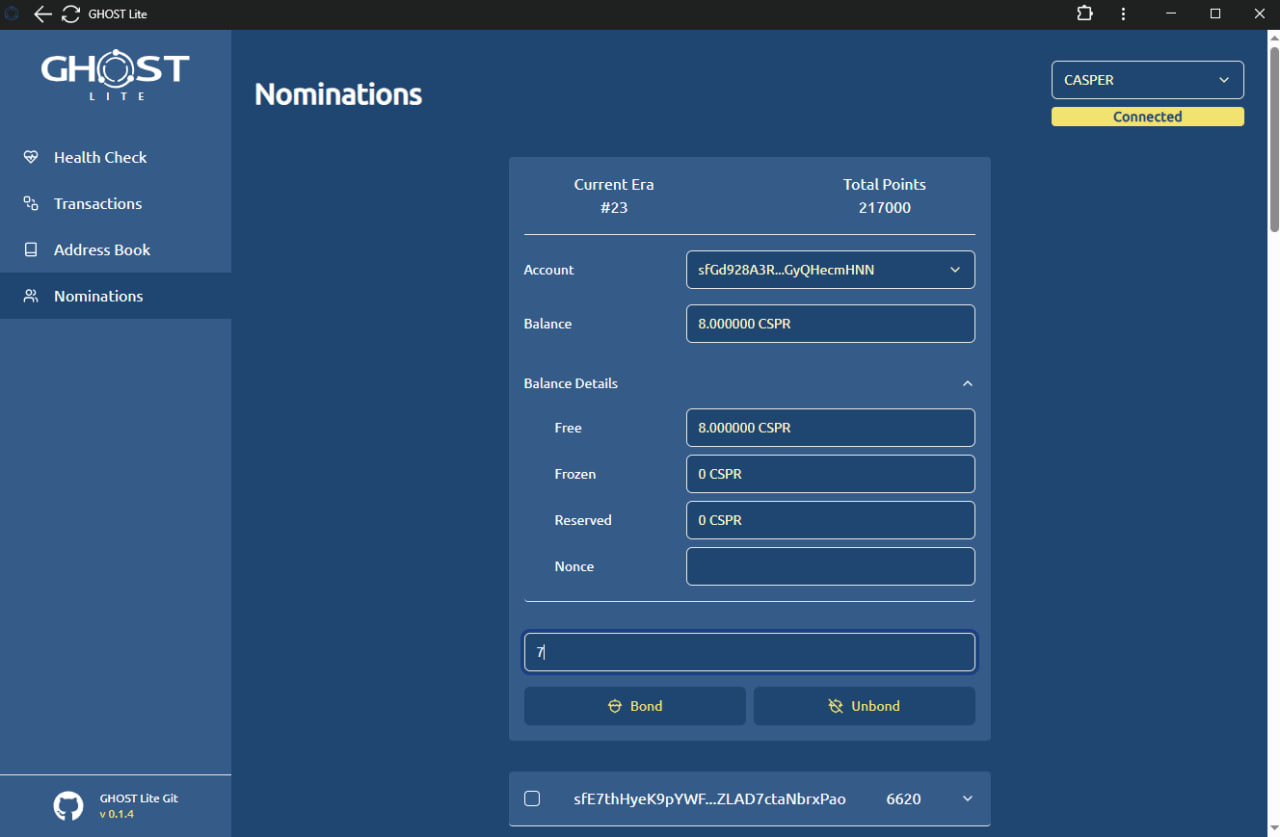This screenshot has height=837, width=1280.
Task: Click the GitHub octocat icon
Action: tap(68, 806)
